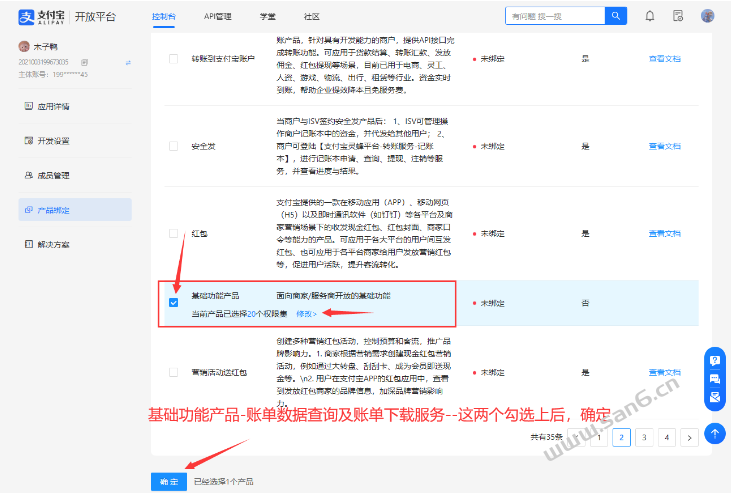
Task: Click the copy icon beside app ID 2021003199673035
Action: (84, 62)
